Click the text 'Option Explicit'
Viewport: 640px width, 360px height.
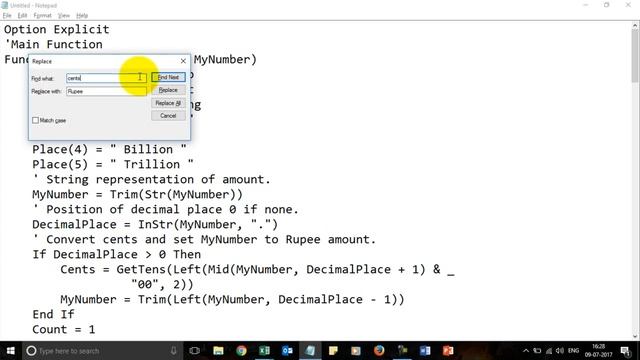coord(57,29)
